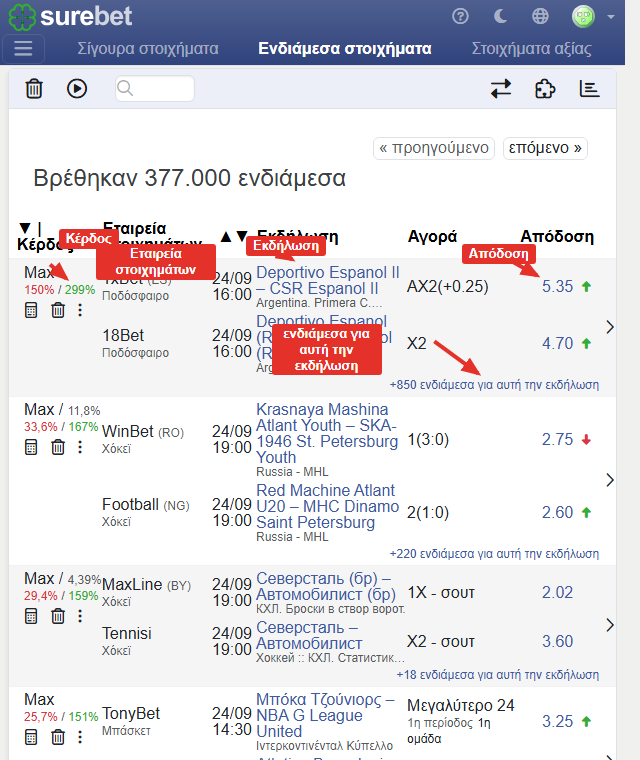Click the Football (NG) bookmaker name

pyautogui.click(x=145, y=505)
